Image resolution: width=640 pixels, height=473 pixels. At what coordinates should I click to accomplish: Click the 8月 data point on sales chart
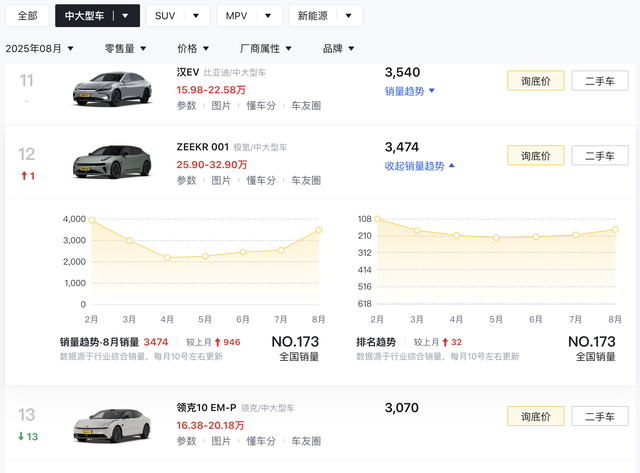pos(319,229)
